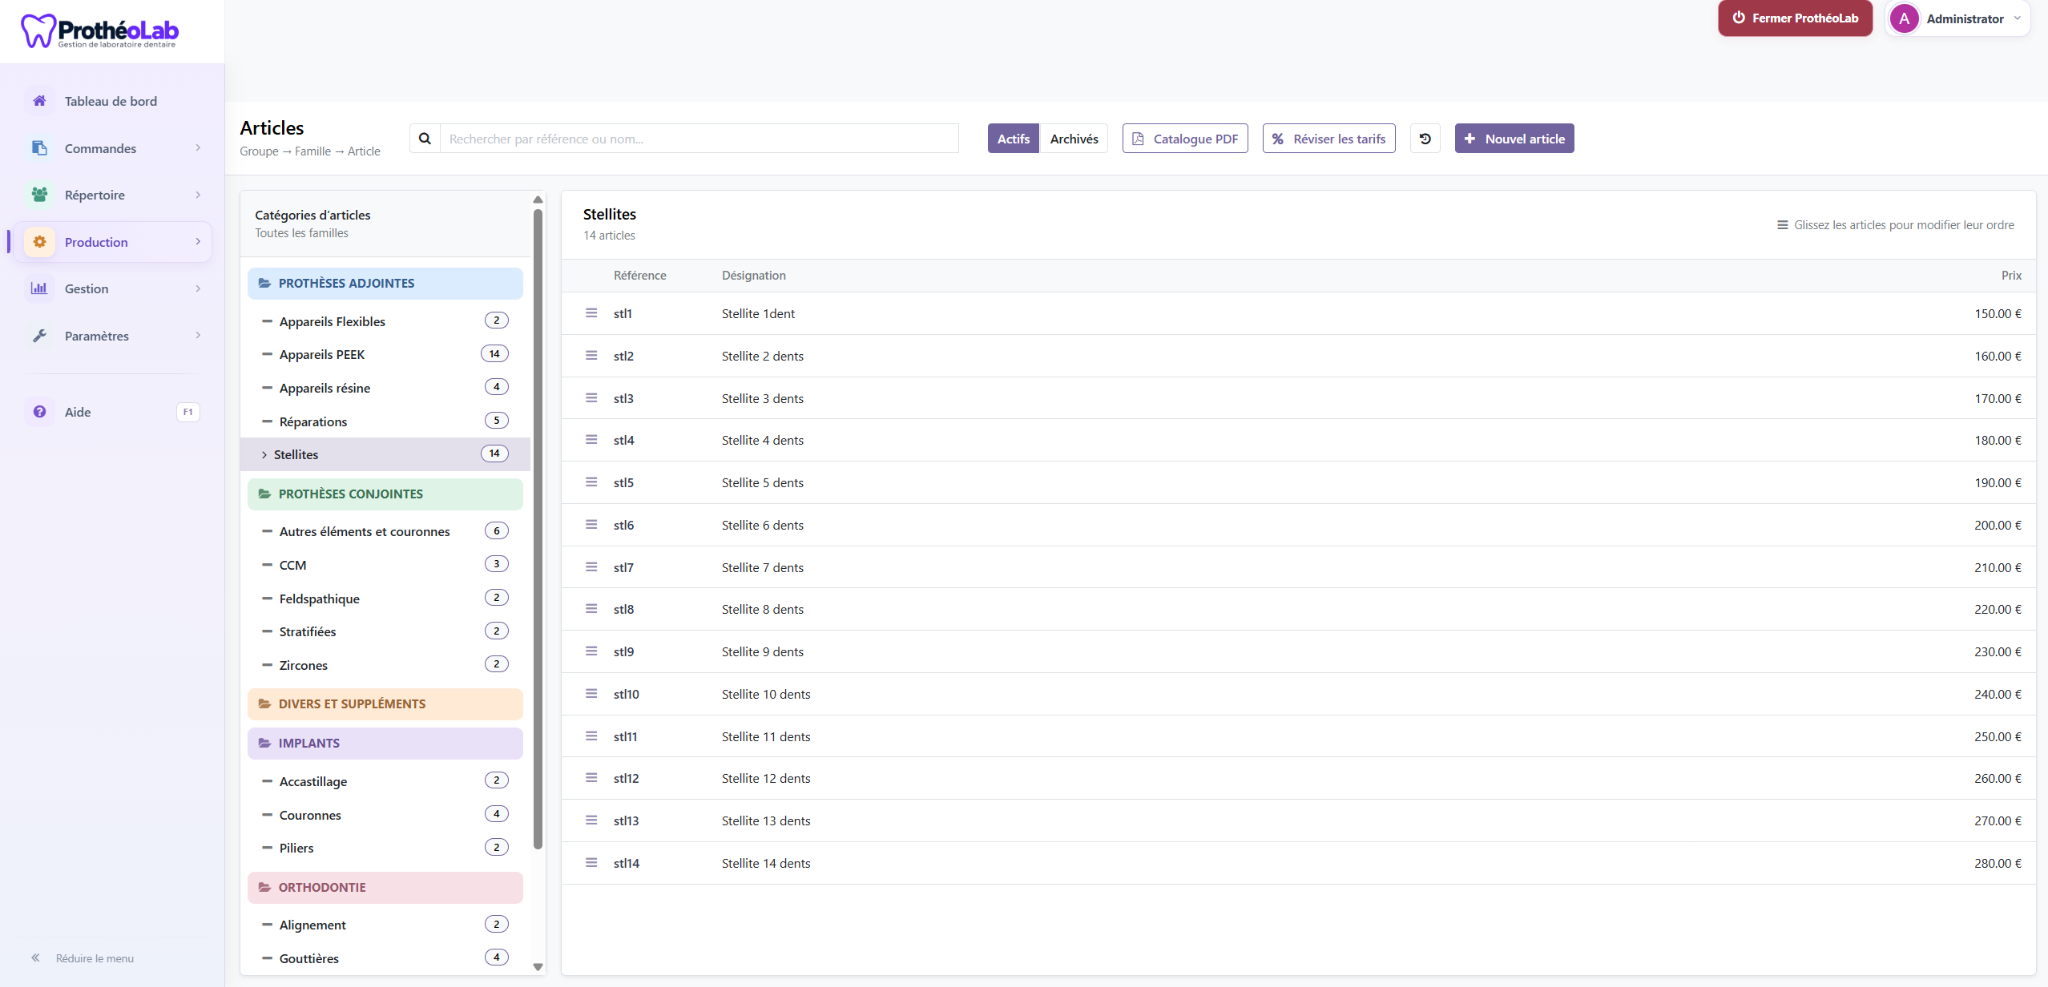This screenshot has width=2048, height=987.
Task: Open the Administrator dropdown arrow
Action: (x=2017, y=19)
